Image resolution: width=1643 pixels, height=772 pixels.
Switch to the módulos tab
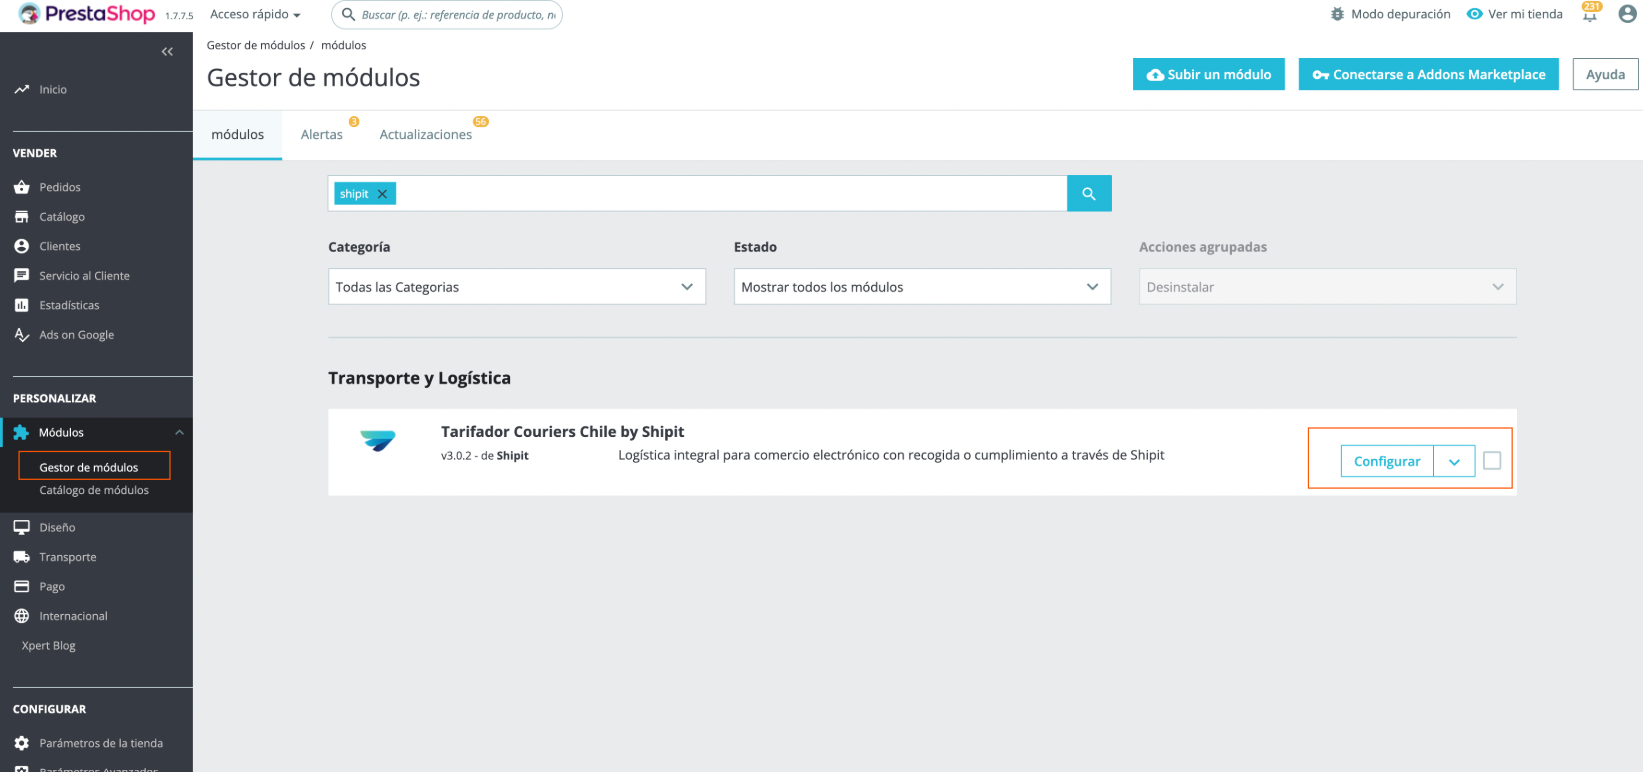238,135
